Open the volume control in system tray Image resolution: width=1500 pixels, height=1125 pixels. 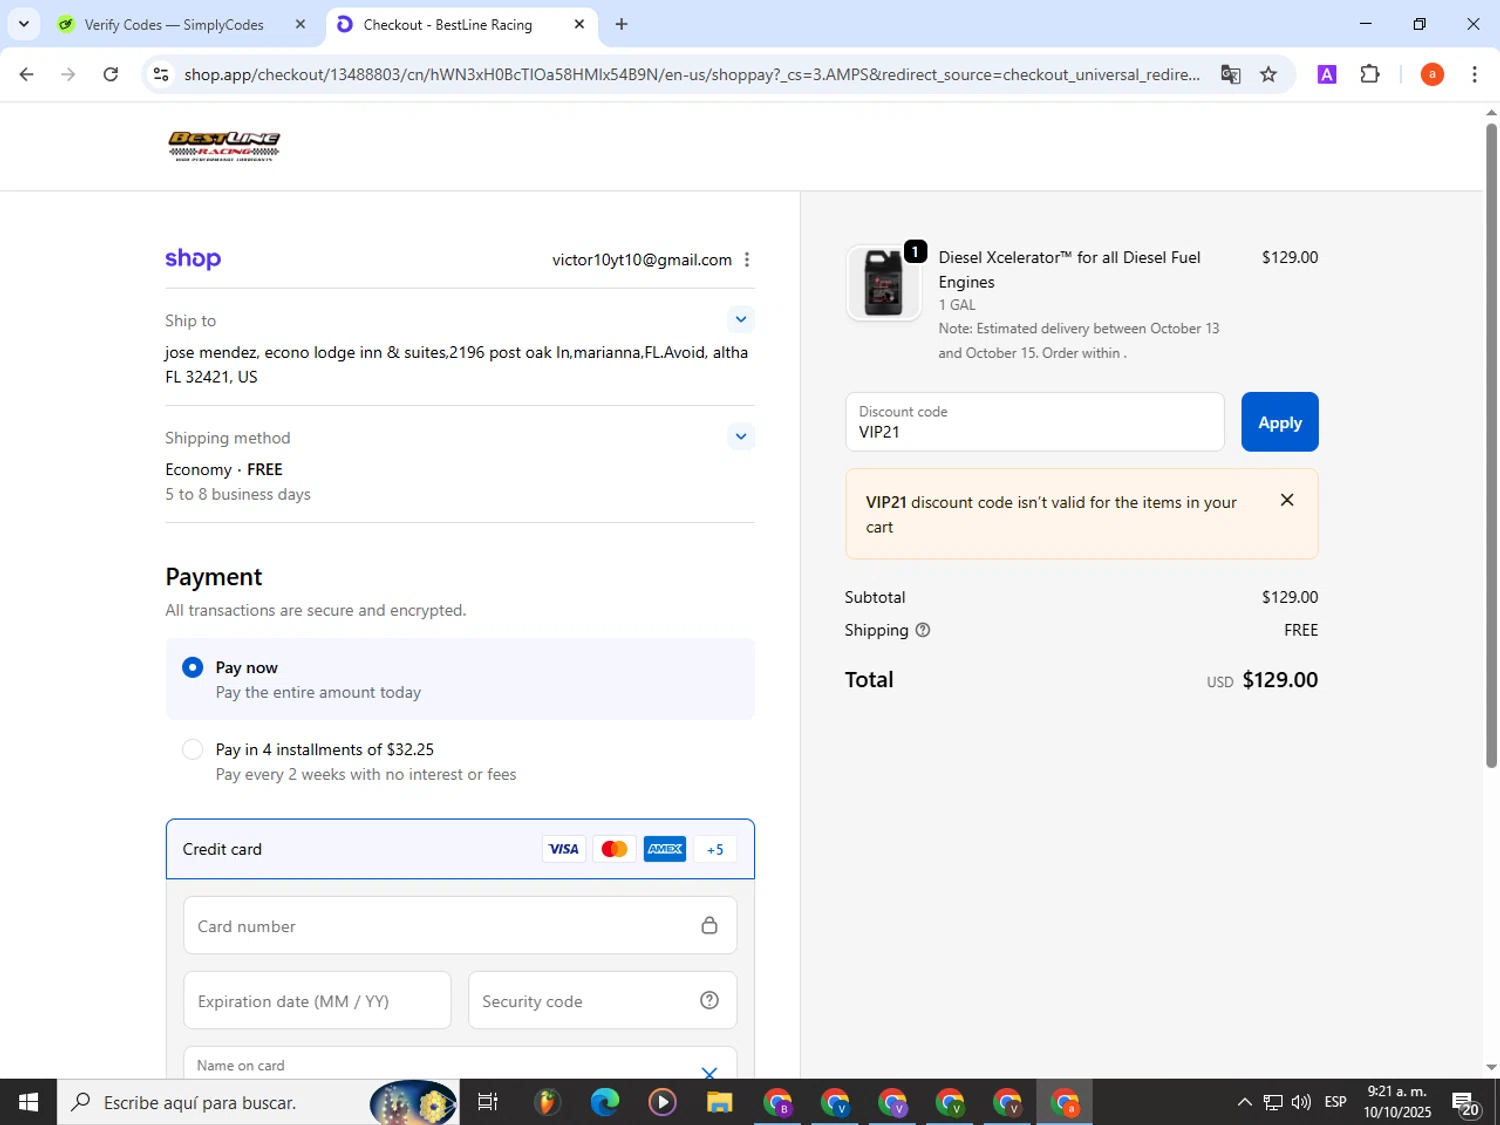pyautogui.click(x=1301, y=1102)
